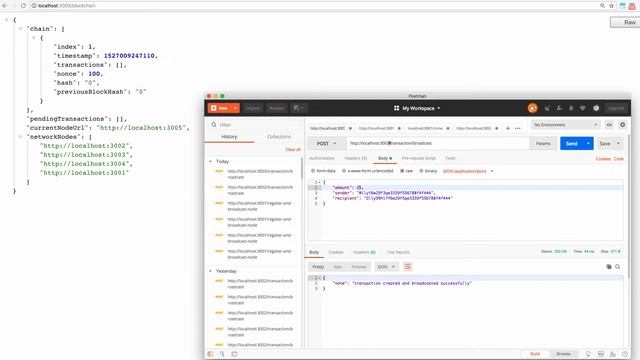The height and width of the screenshot is (360, 640).
Task: Toggle the sidebar icon in Postman status bar
Action: [210, 354]
